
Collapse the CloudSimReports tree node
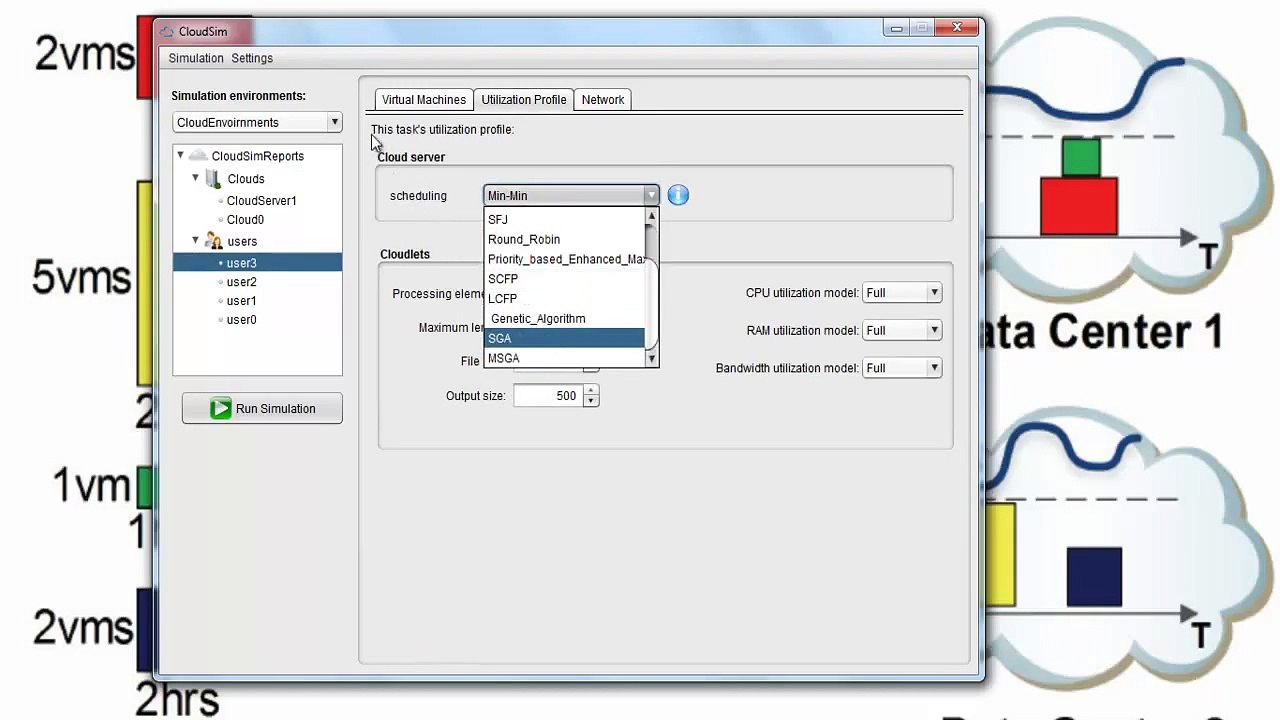(x=180, y=155)
